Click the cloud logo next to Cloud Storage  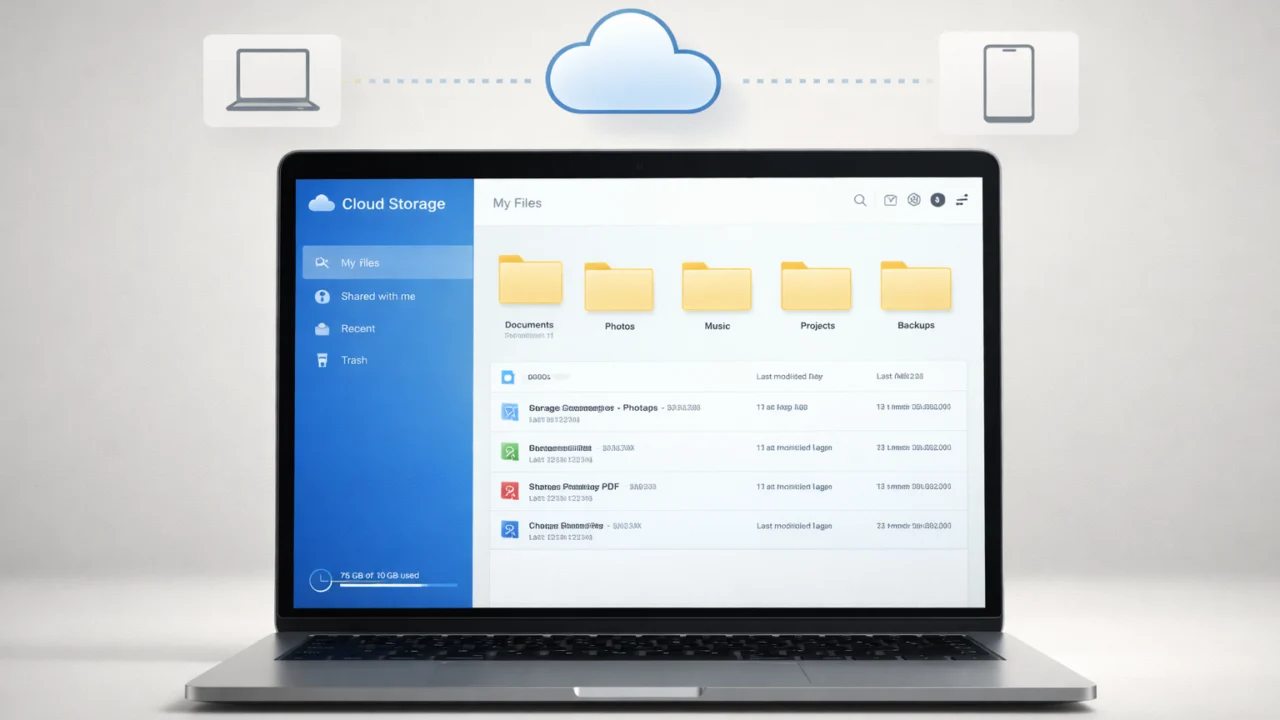[x=321, y=203]
